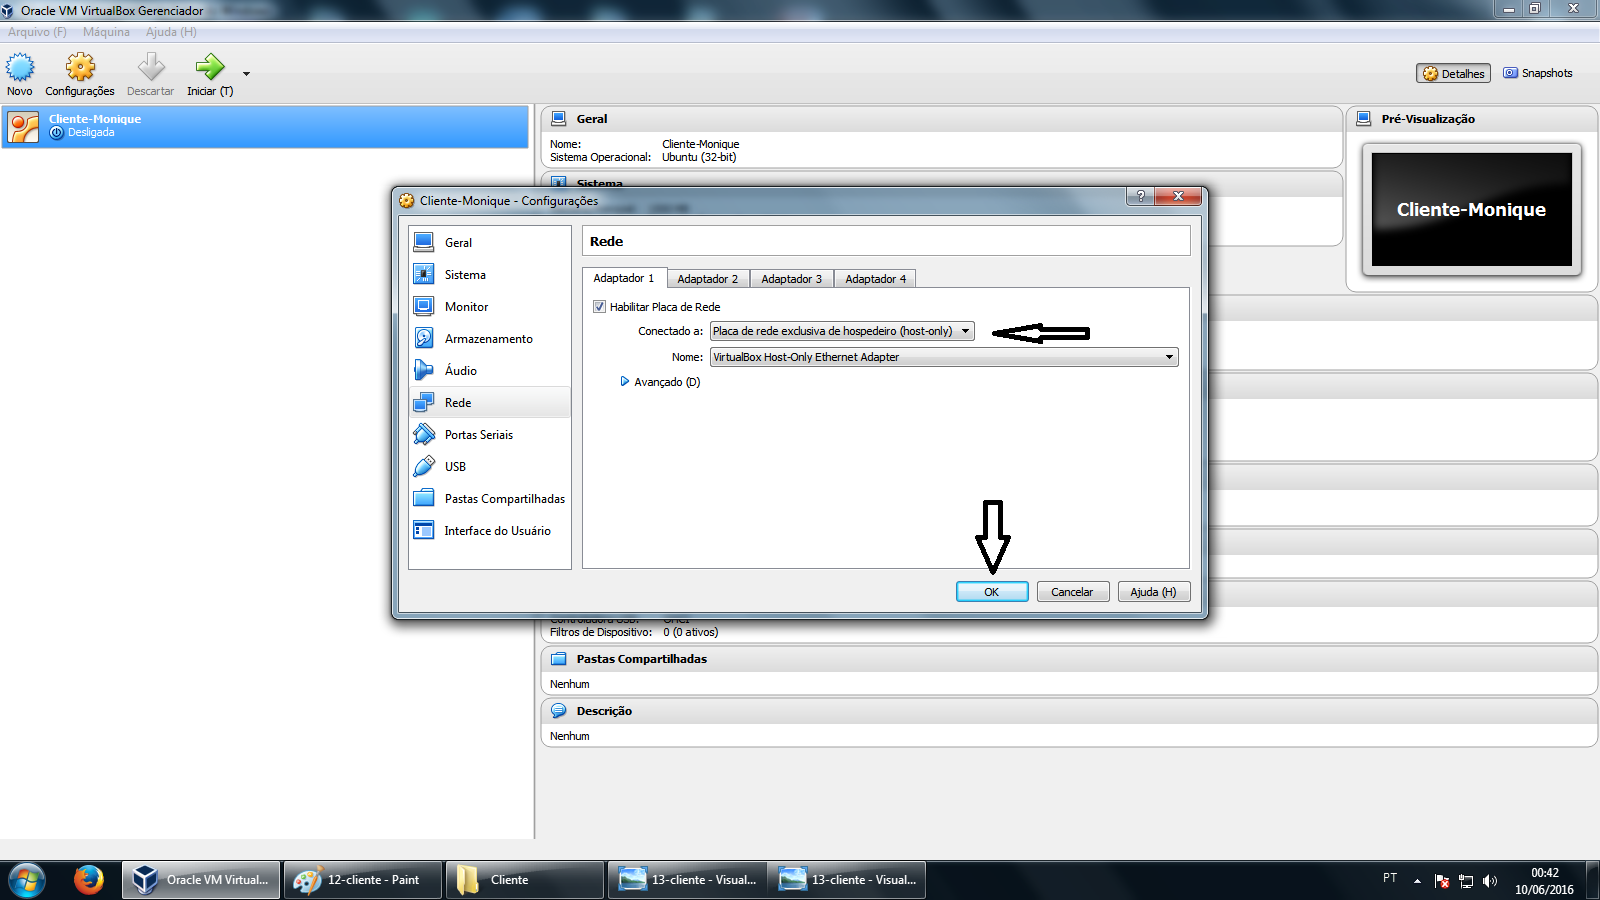Open Configurações gear toolbar icon
This screenshot has height=900, width=1600.
[80, 67]
